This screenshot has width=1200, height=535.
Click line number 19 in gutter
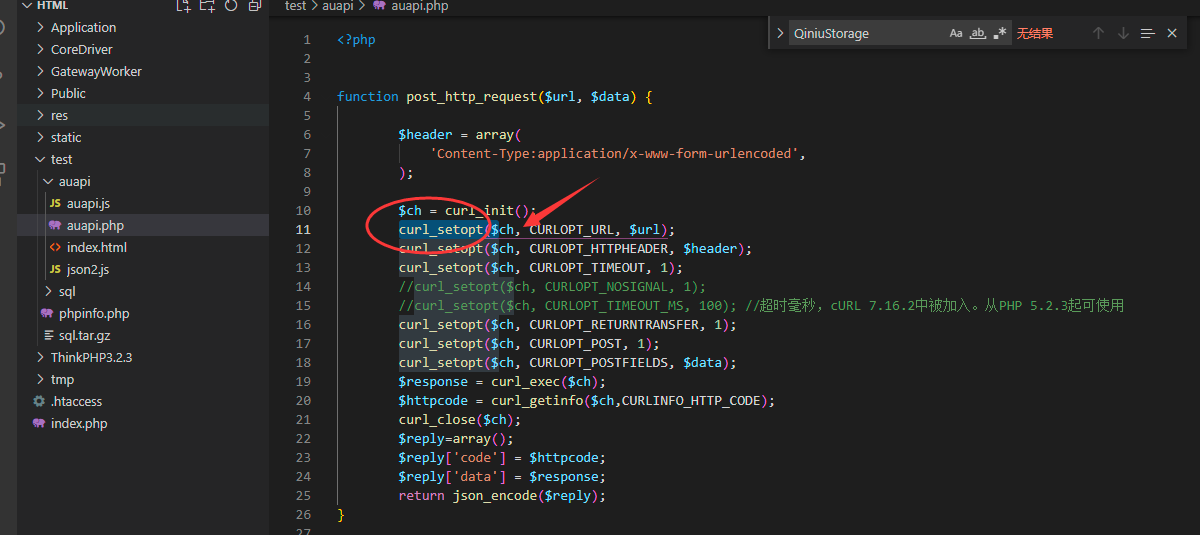point(304,381)
